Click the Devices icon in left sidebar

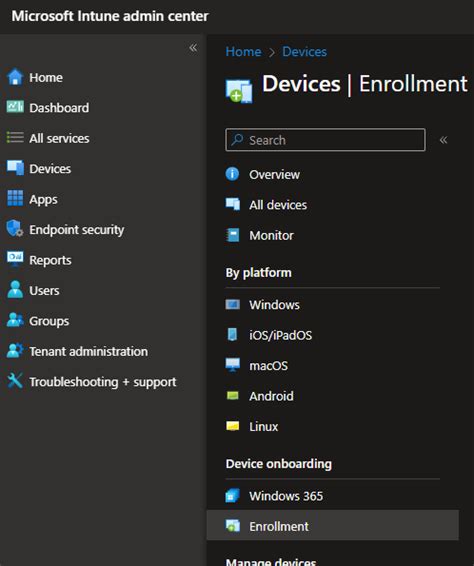(x=15, y=168)
